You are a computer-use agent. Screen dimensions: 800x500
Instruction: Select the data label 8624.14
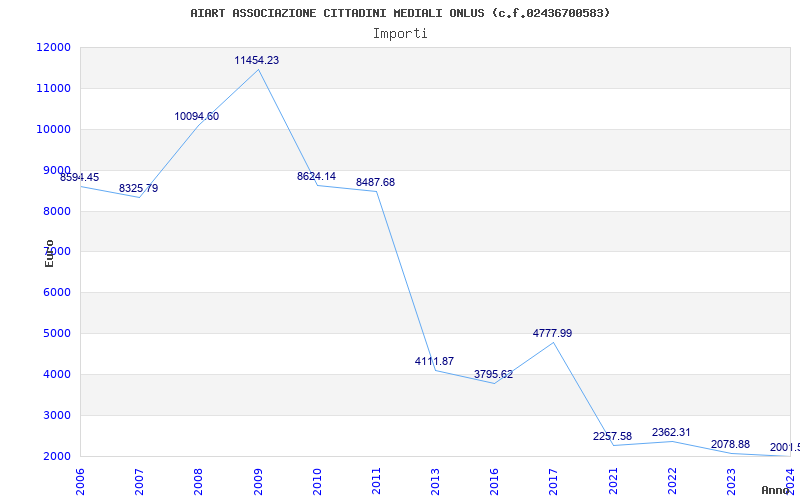click(316, 177)
